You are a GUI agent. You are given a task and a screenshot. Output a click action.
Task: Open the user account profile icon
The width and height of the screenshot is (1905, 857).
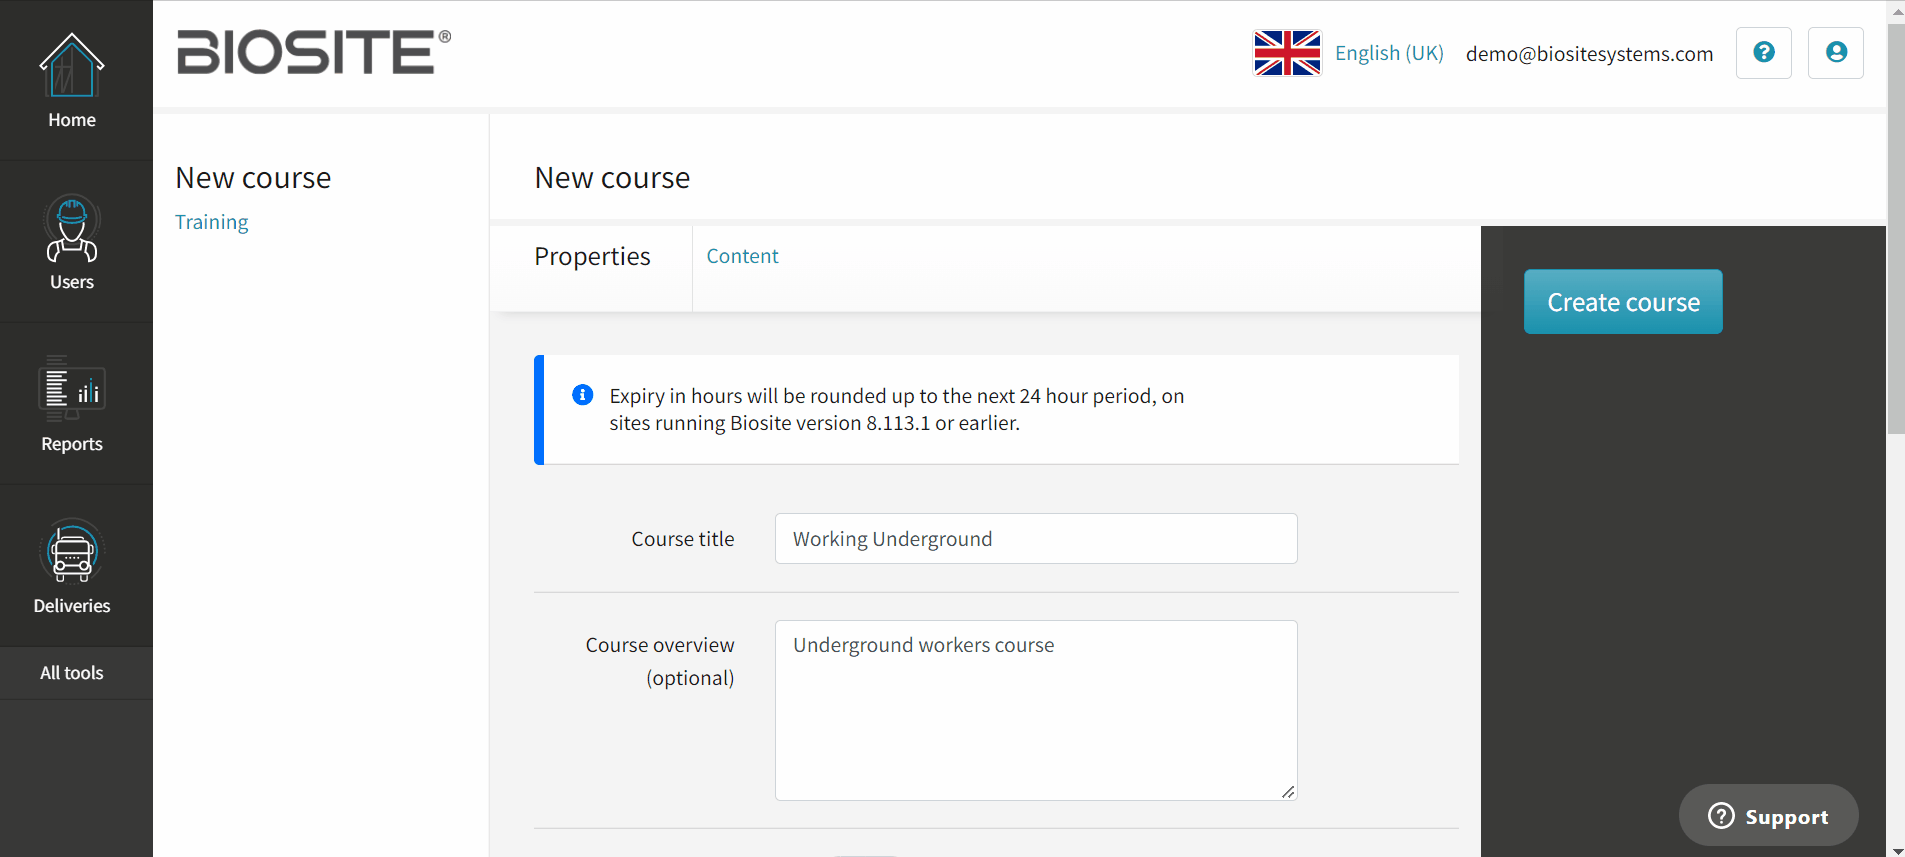[x=1836, y=53]
